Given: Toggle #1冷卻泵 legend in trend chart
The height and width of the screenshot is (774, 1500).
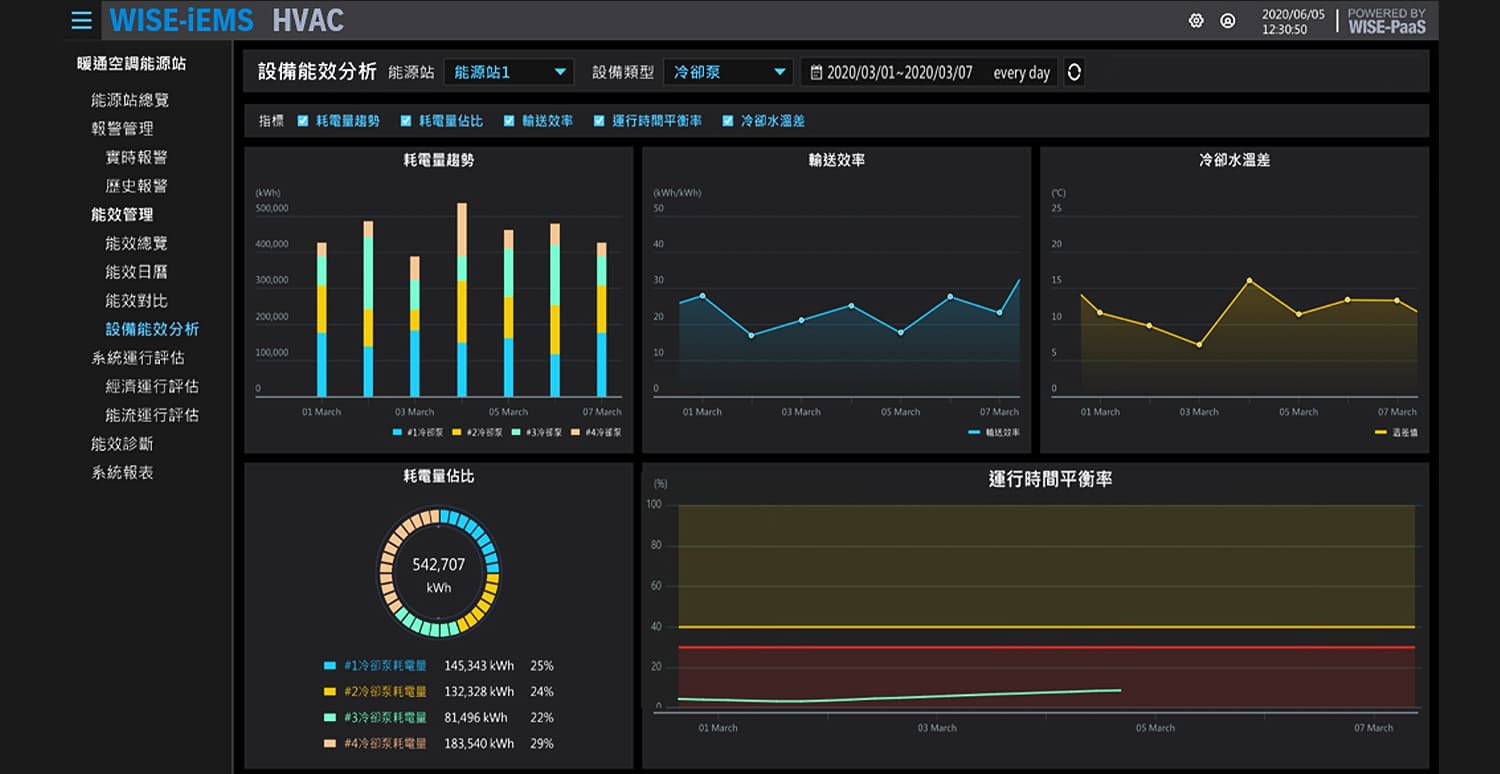Looking at the screenshot, I should (417, 433).
